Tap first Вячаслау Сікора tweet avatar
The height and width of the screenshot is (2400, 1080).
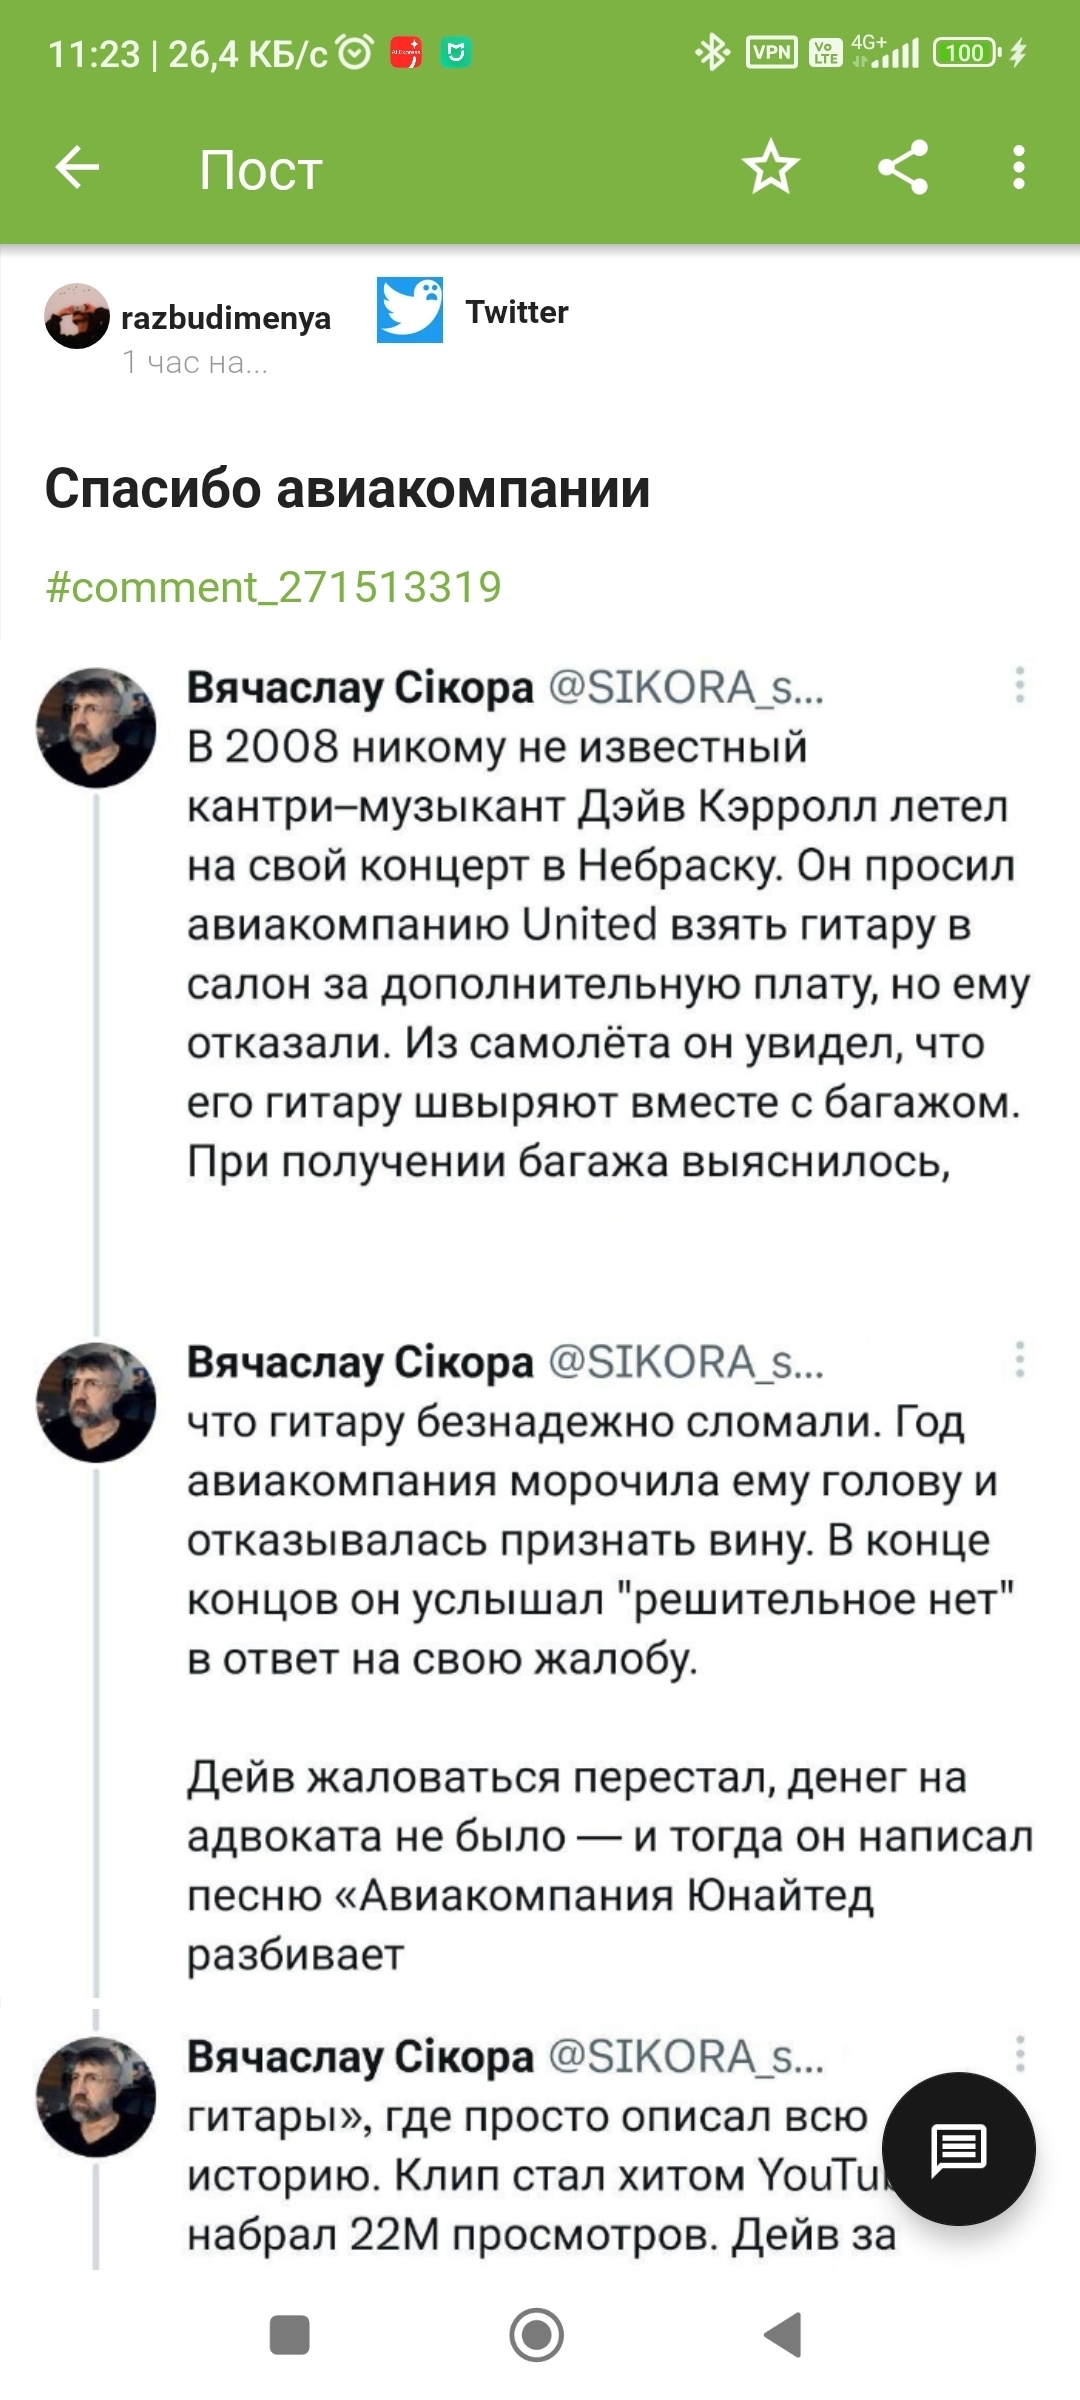pyautogui.click(x=96, y=728)
